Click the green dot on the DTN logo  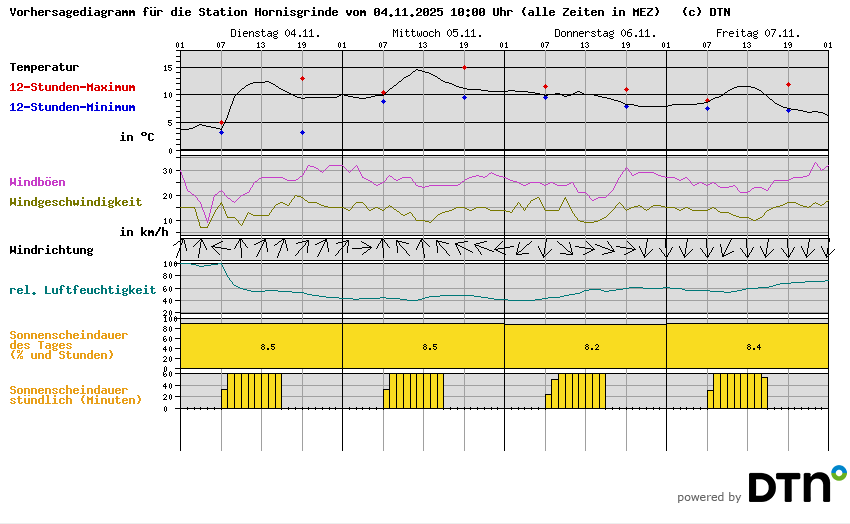pos(838,471)
